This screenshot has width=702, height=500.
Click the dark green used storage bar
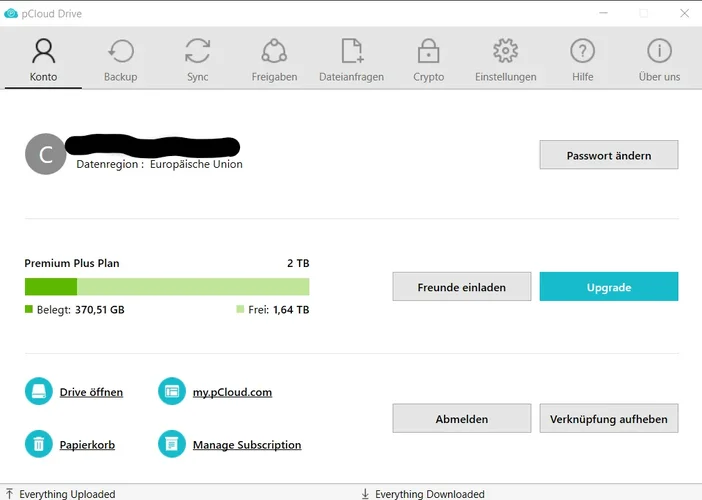click(51, 286)
